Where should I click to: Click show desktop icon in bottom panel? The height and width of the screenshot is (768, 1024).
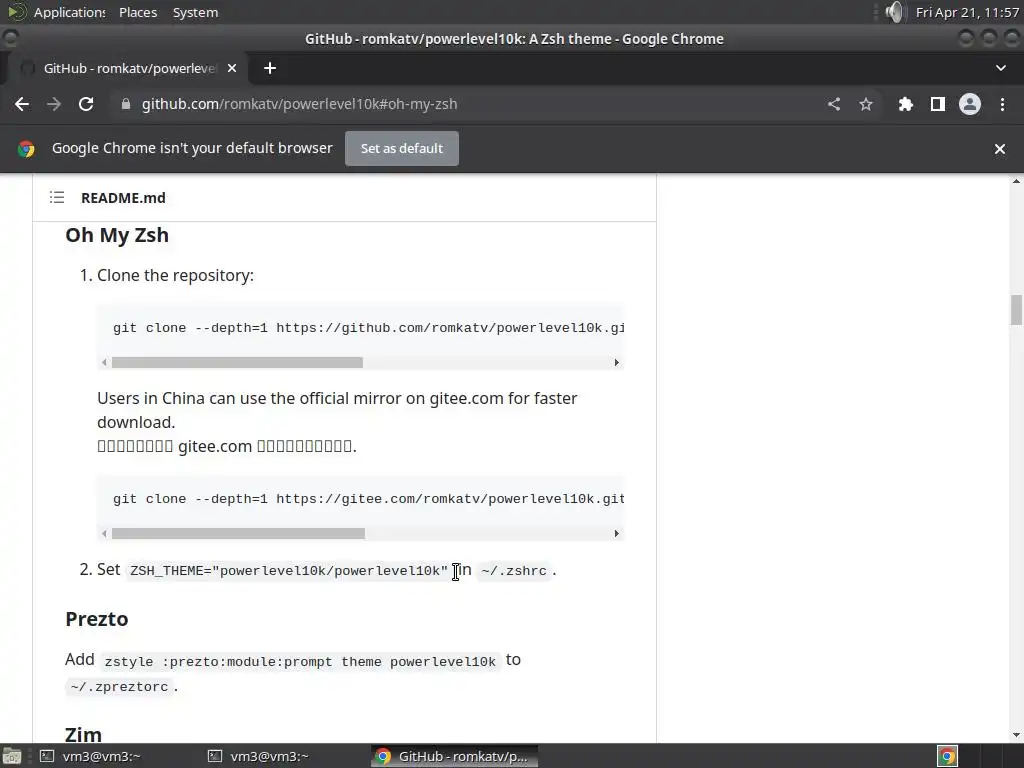pos(11,756)
